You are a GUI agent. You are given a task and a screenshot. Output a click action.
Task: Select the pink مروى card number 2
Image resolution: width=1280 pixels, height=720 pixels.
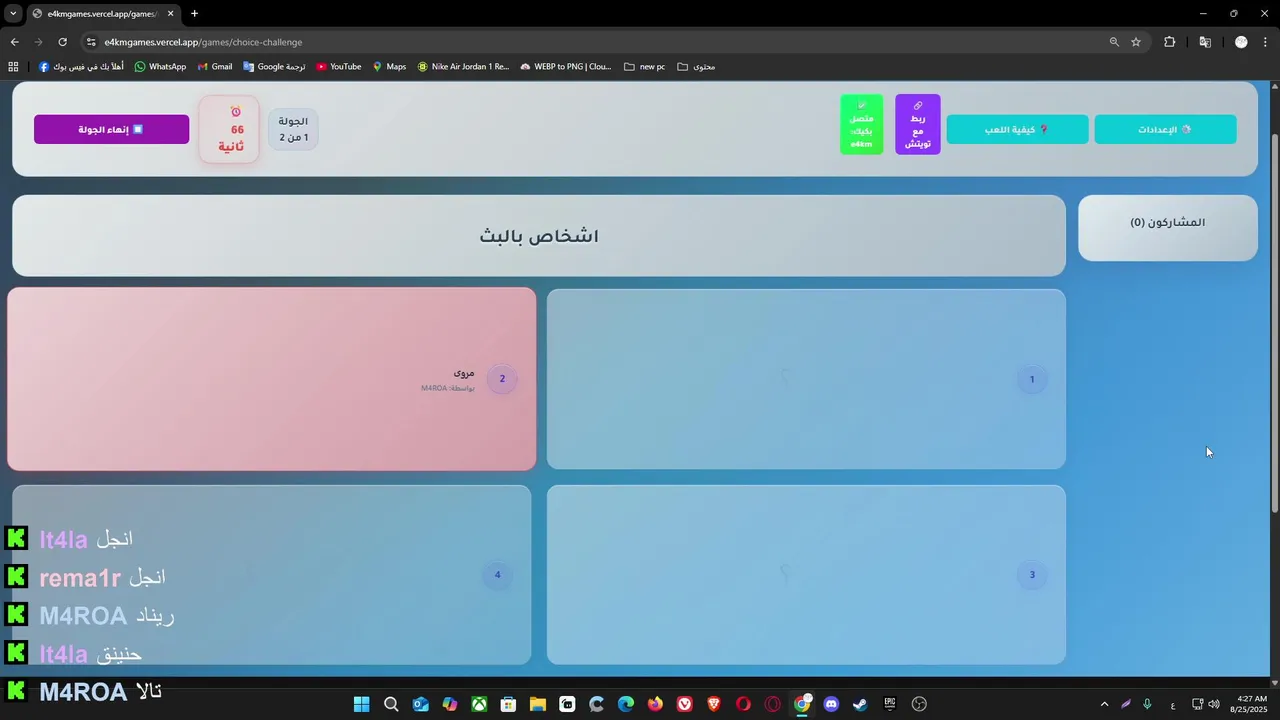tap(271, 379)
